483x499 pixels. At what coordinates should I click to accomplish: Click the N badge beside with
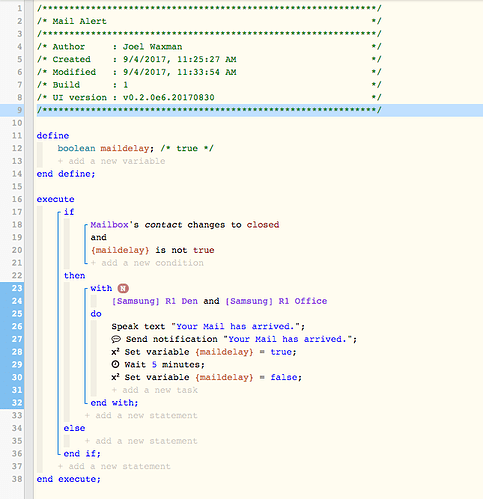click(123, 288)
